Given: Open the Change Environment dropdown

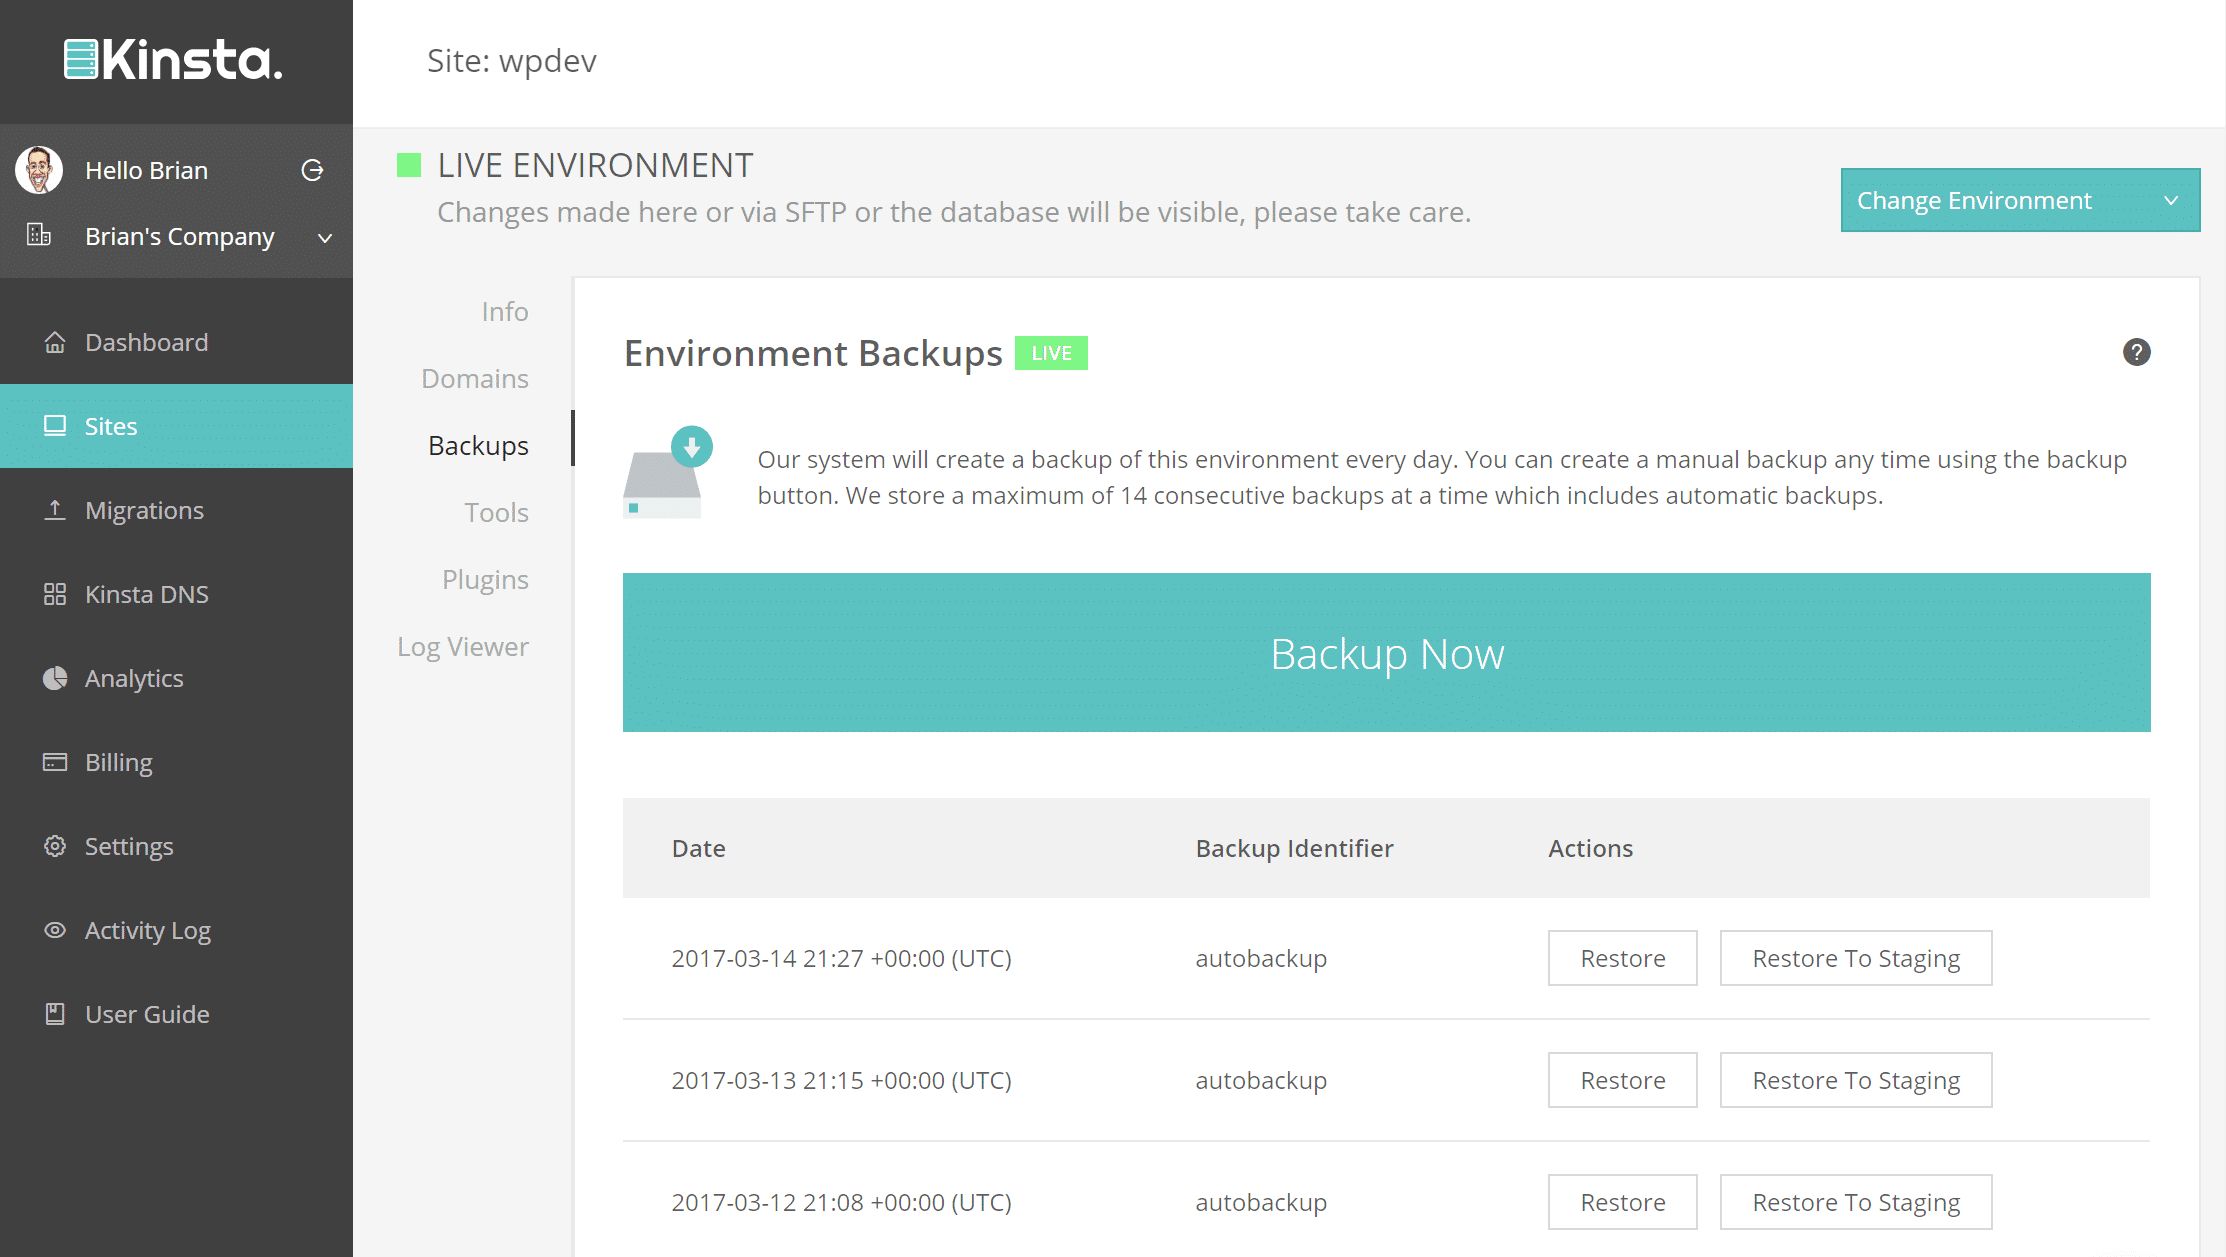Looking at the screenshot, I should [x=2020, y=200].
